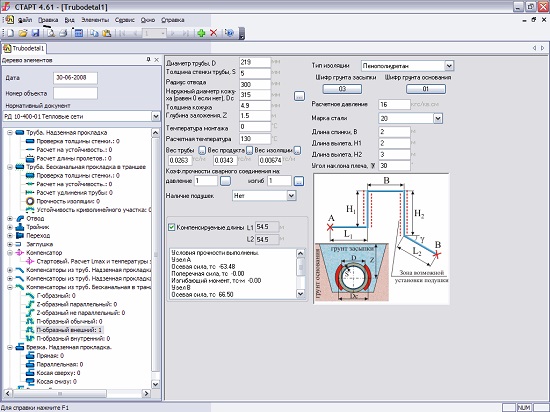Create a new document from the toolbar
Screen dimensions: 550x412
[11, 33]
